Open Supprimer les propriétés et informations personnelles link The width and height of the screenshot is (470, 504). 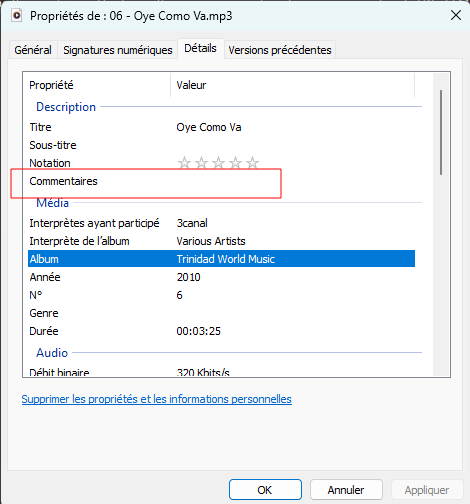[x=157, y=399]
